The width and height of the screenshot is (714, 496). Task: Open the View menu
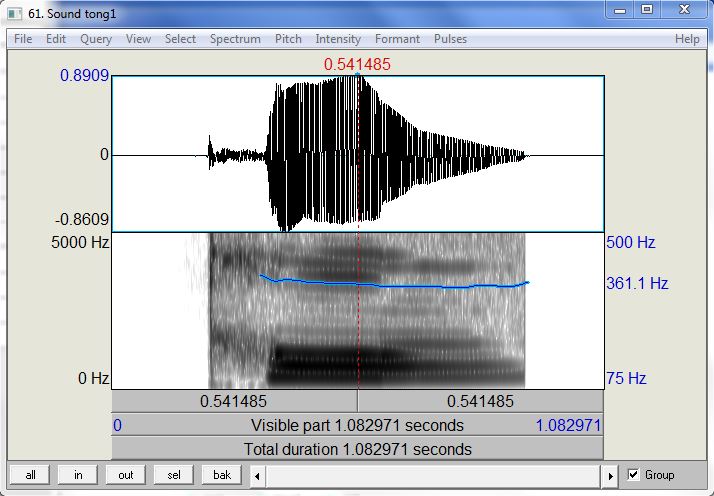(x=138, y=39)
